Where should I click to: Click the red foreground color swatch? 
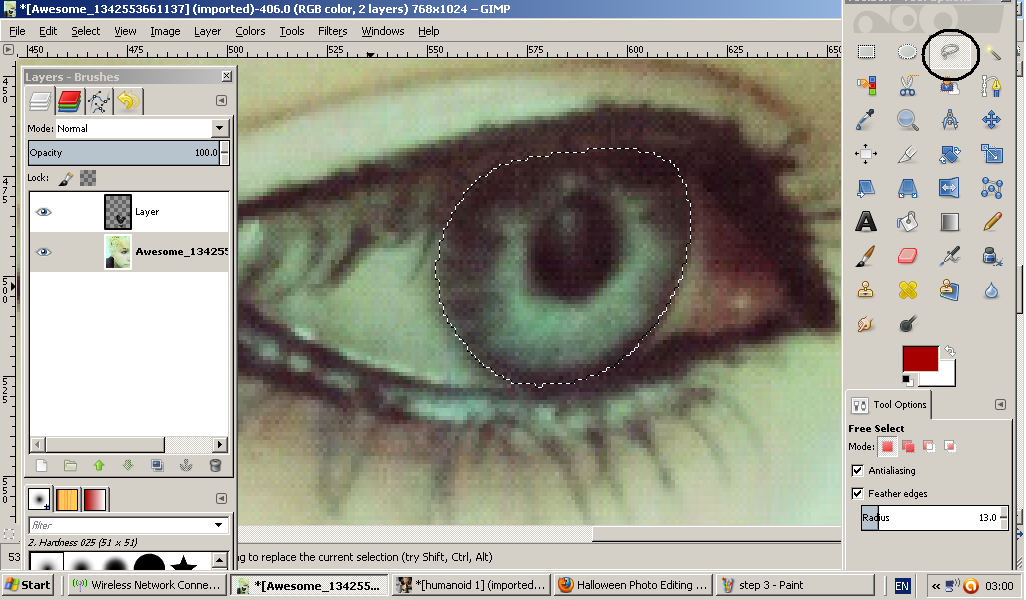click(919, 360)
